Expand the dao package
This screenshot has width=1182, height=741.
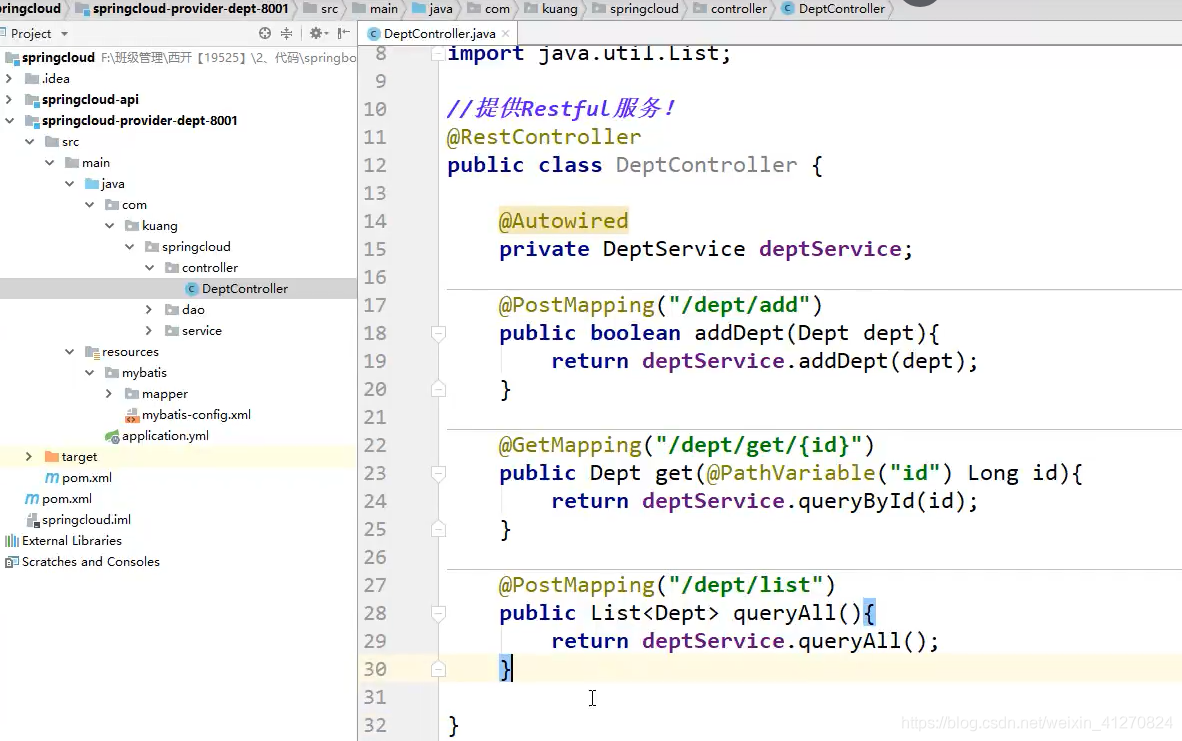(149, 310)
